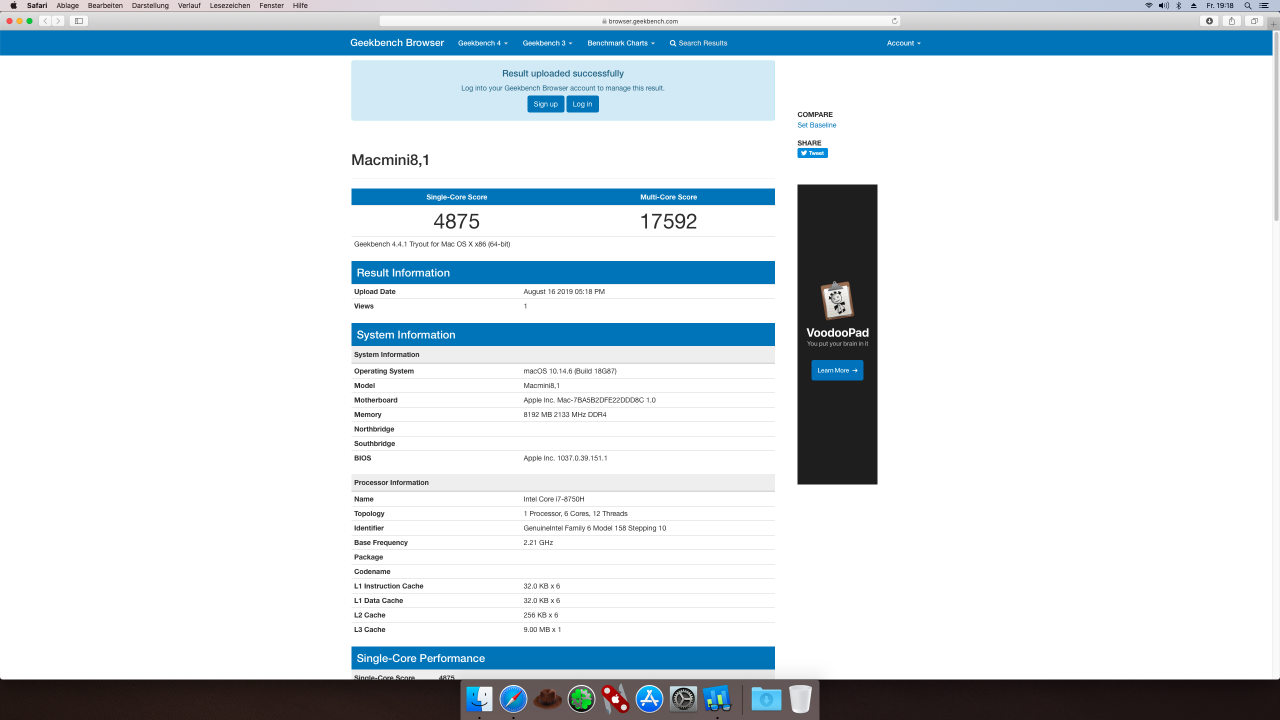The width and height of the screenshot is (1280, 720).
Task: Select single-core score 4875
Action: 457,221
